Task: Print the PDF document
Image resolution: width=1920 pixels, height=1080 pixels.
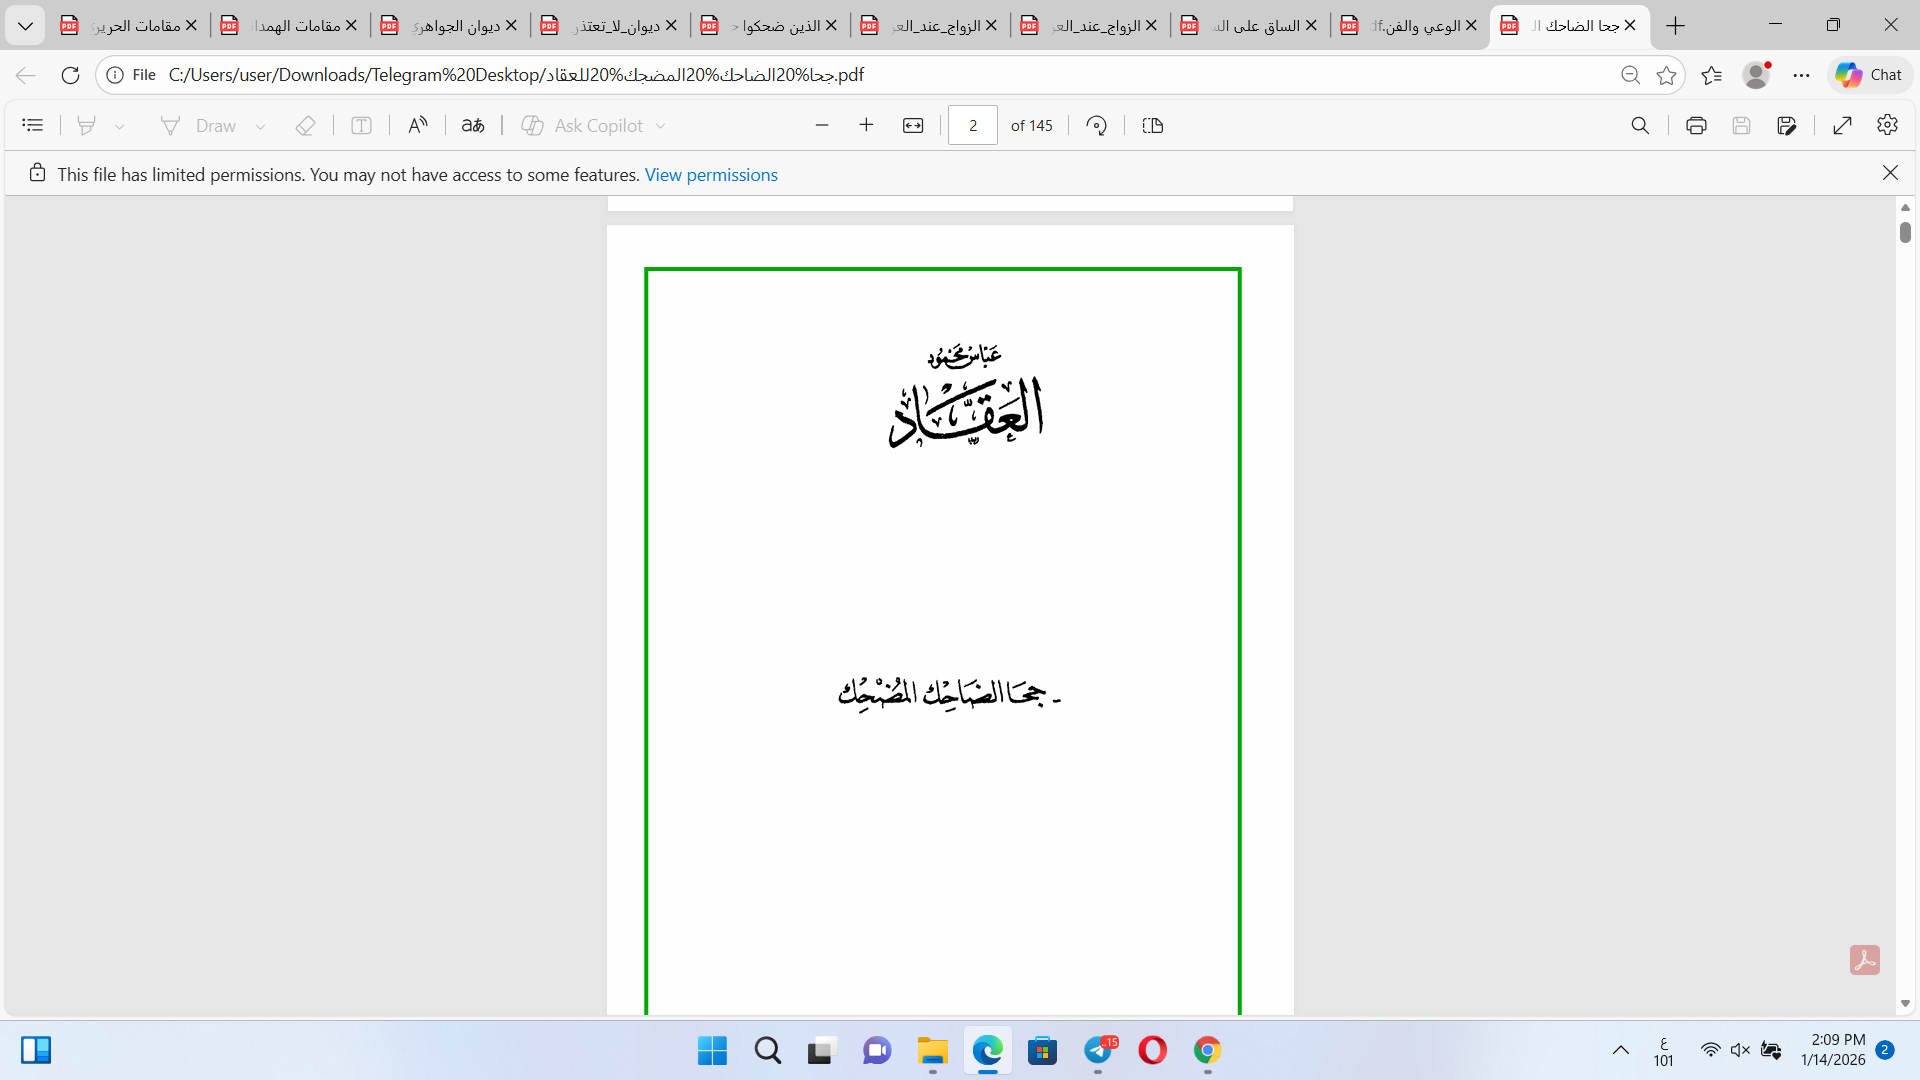Action: point(1696,125)
